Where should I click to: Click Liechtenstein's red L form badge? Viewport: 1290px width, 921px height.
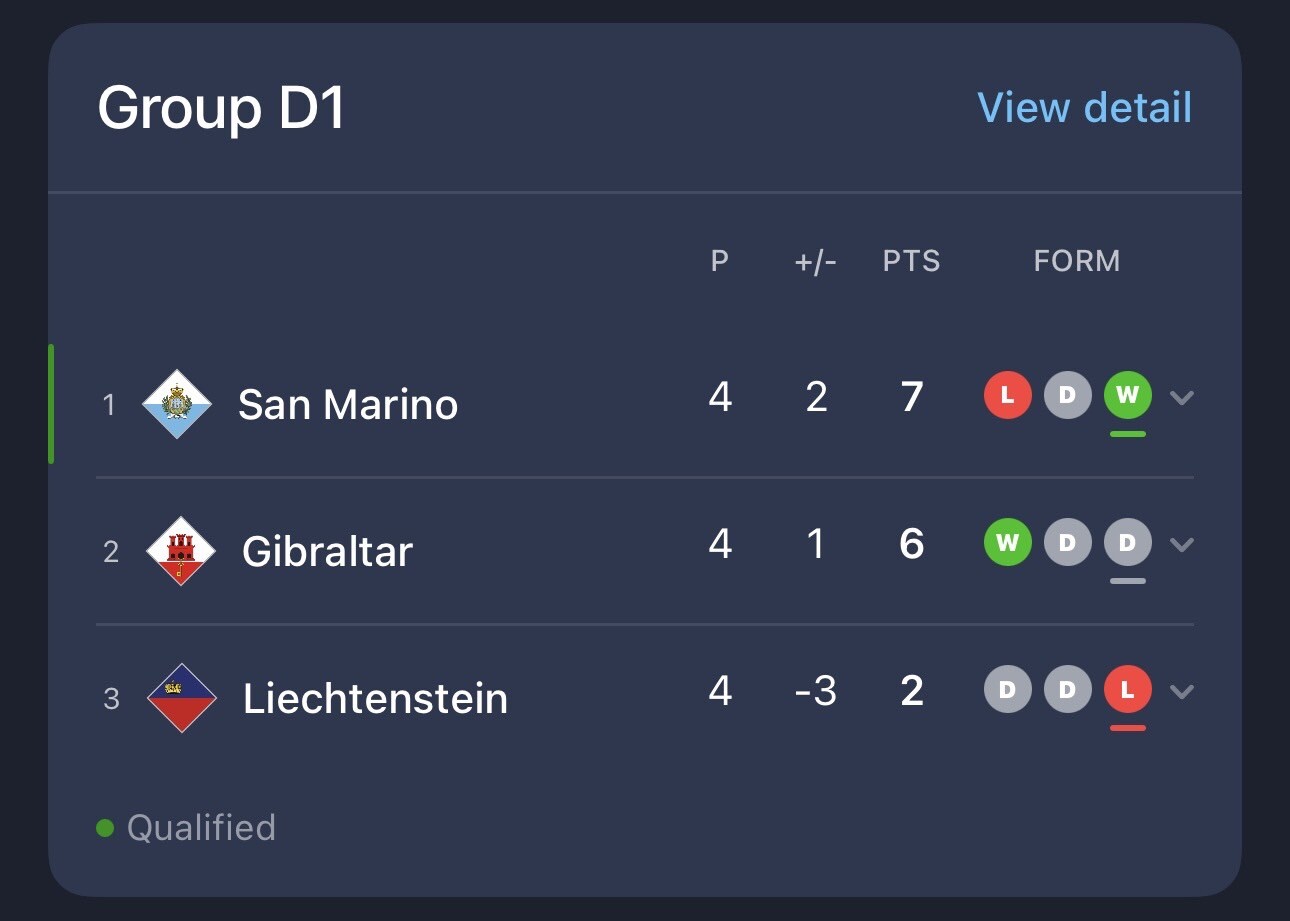1128,690
